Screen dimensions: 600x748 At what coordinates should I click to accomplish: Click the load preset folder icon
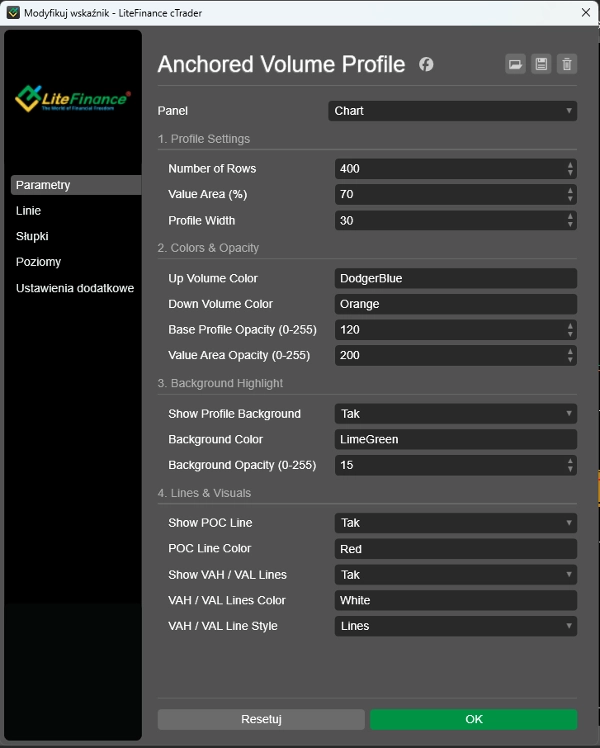(x=515, y=64)
